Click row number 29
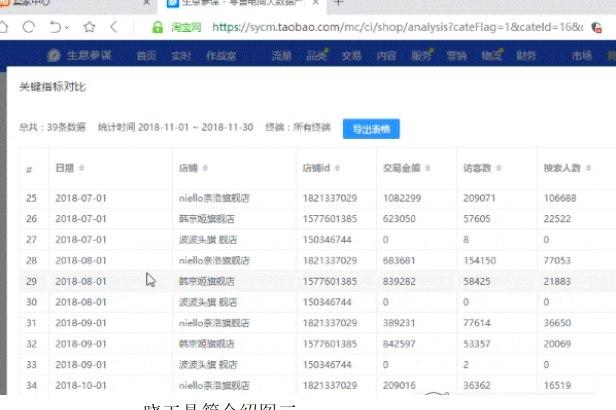Image resolution: width=616 pixels, height=410 pixels. coord(31,281)
